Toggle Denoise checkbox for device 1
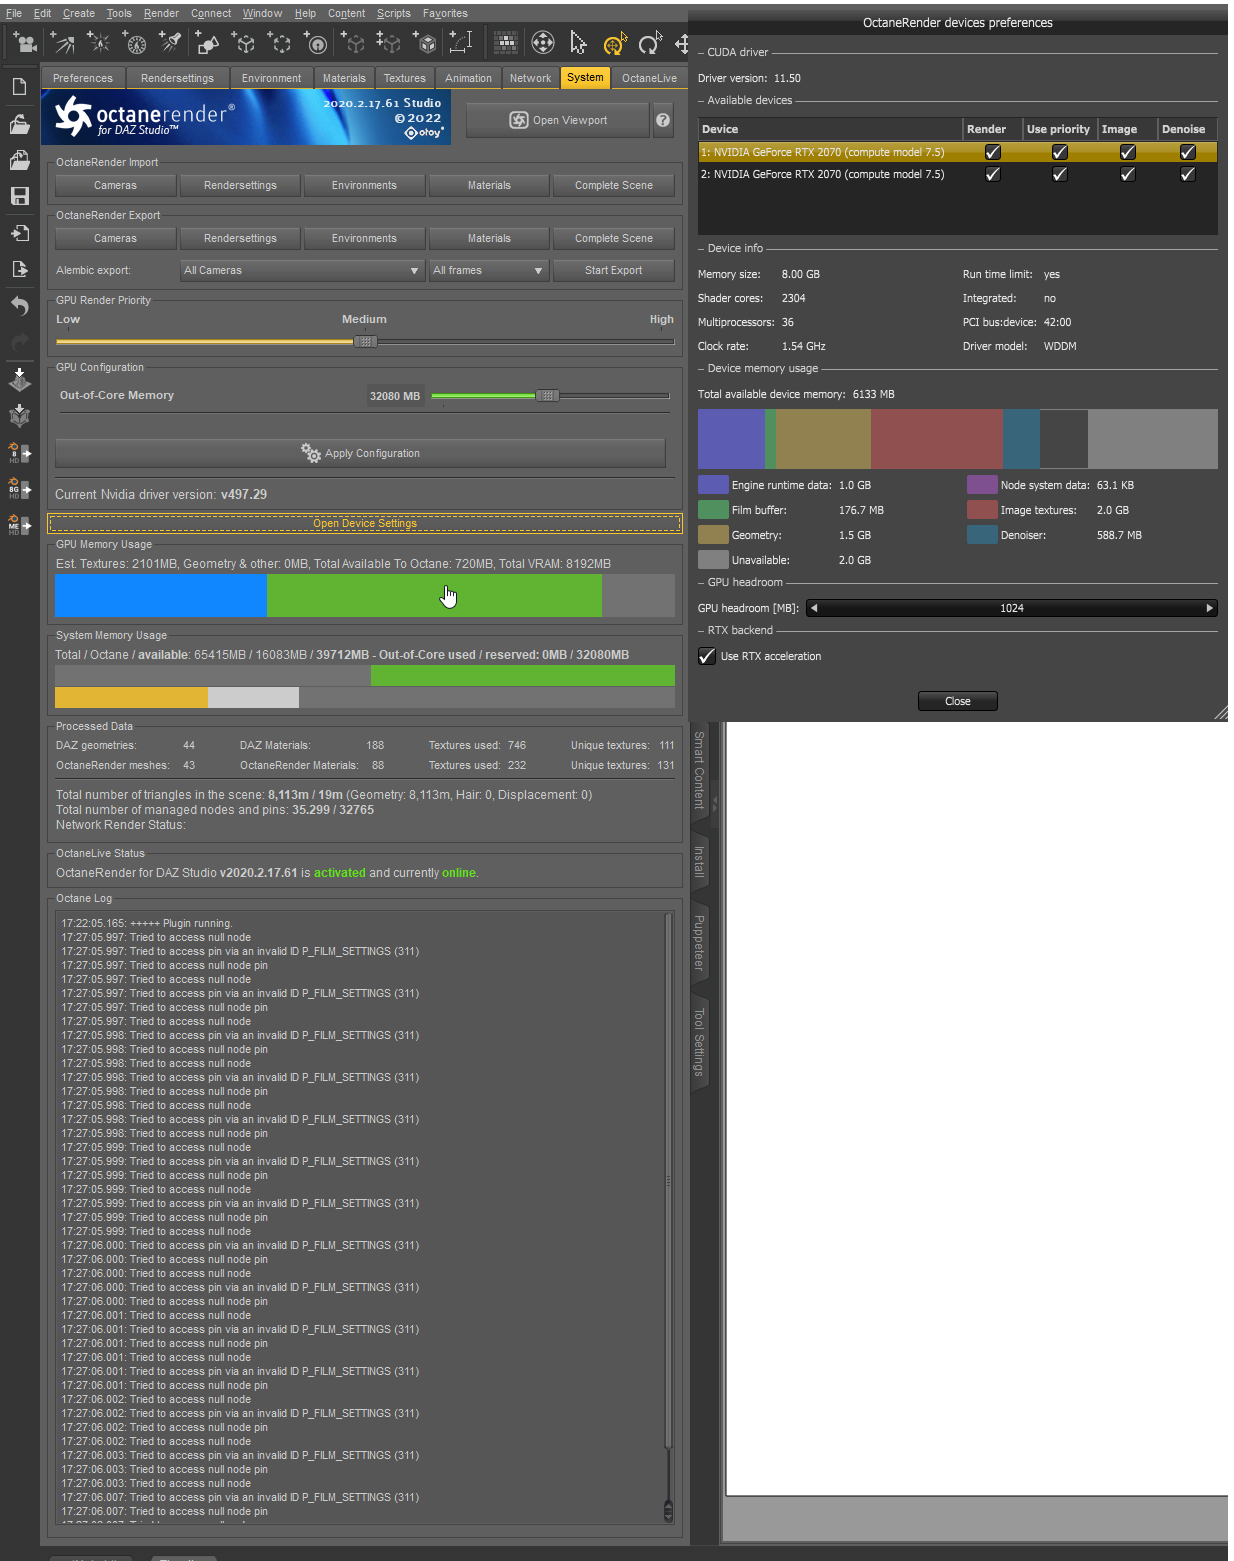This screenshot has width=1234, height=1561. click(1188, 152)
